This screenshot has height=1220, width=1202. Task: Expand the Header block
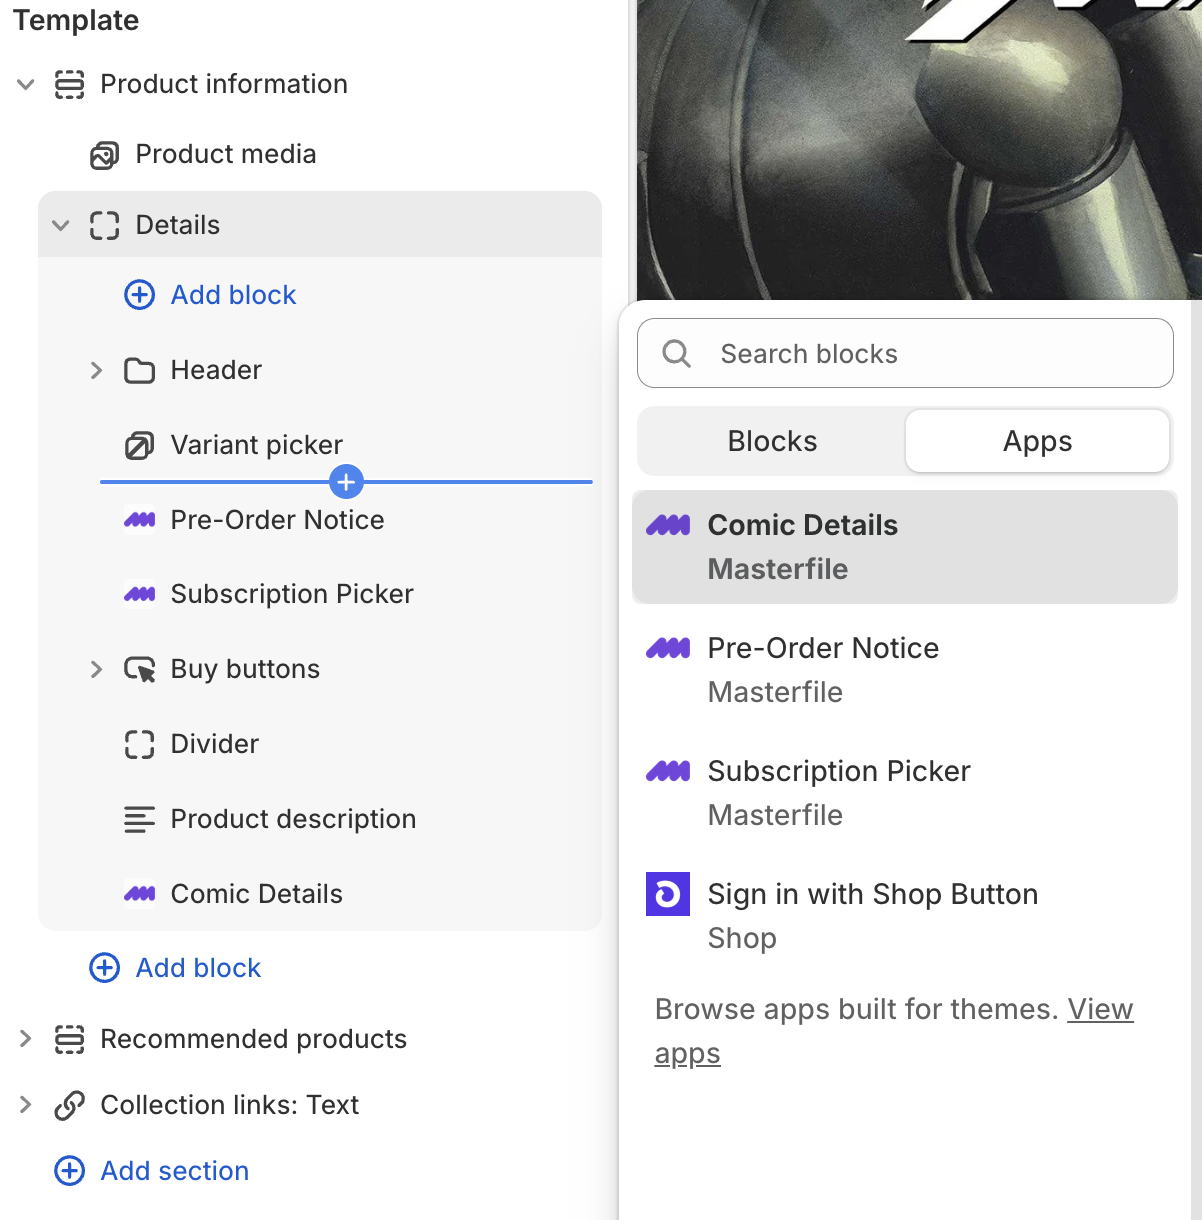[x=96, y=371]
